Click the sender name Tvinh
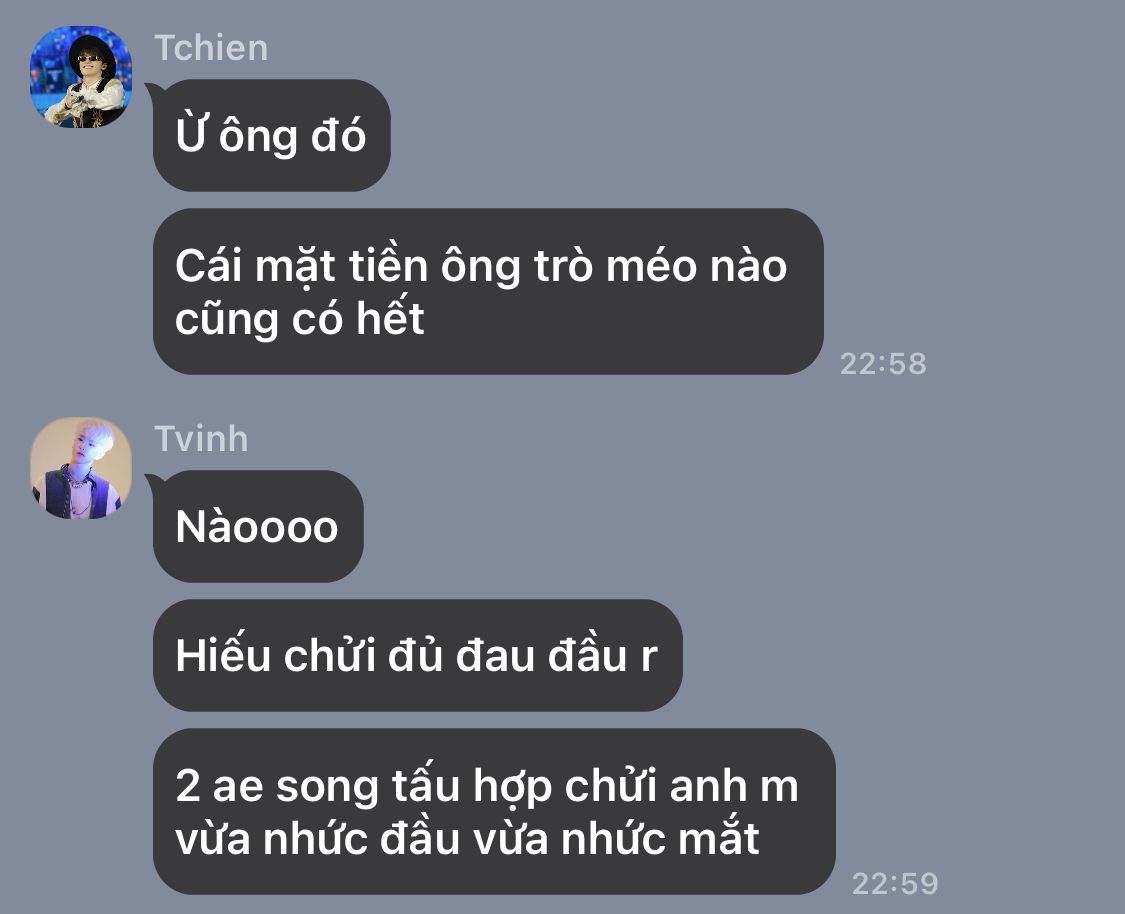The height and width of the screenshot is (914, 1125). tap(201, 438)
